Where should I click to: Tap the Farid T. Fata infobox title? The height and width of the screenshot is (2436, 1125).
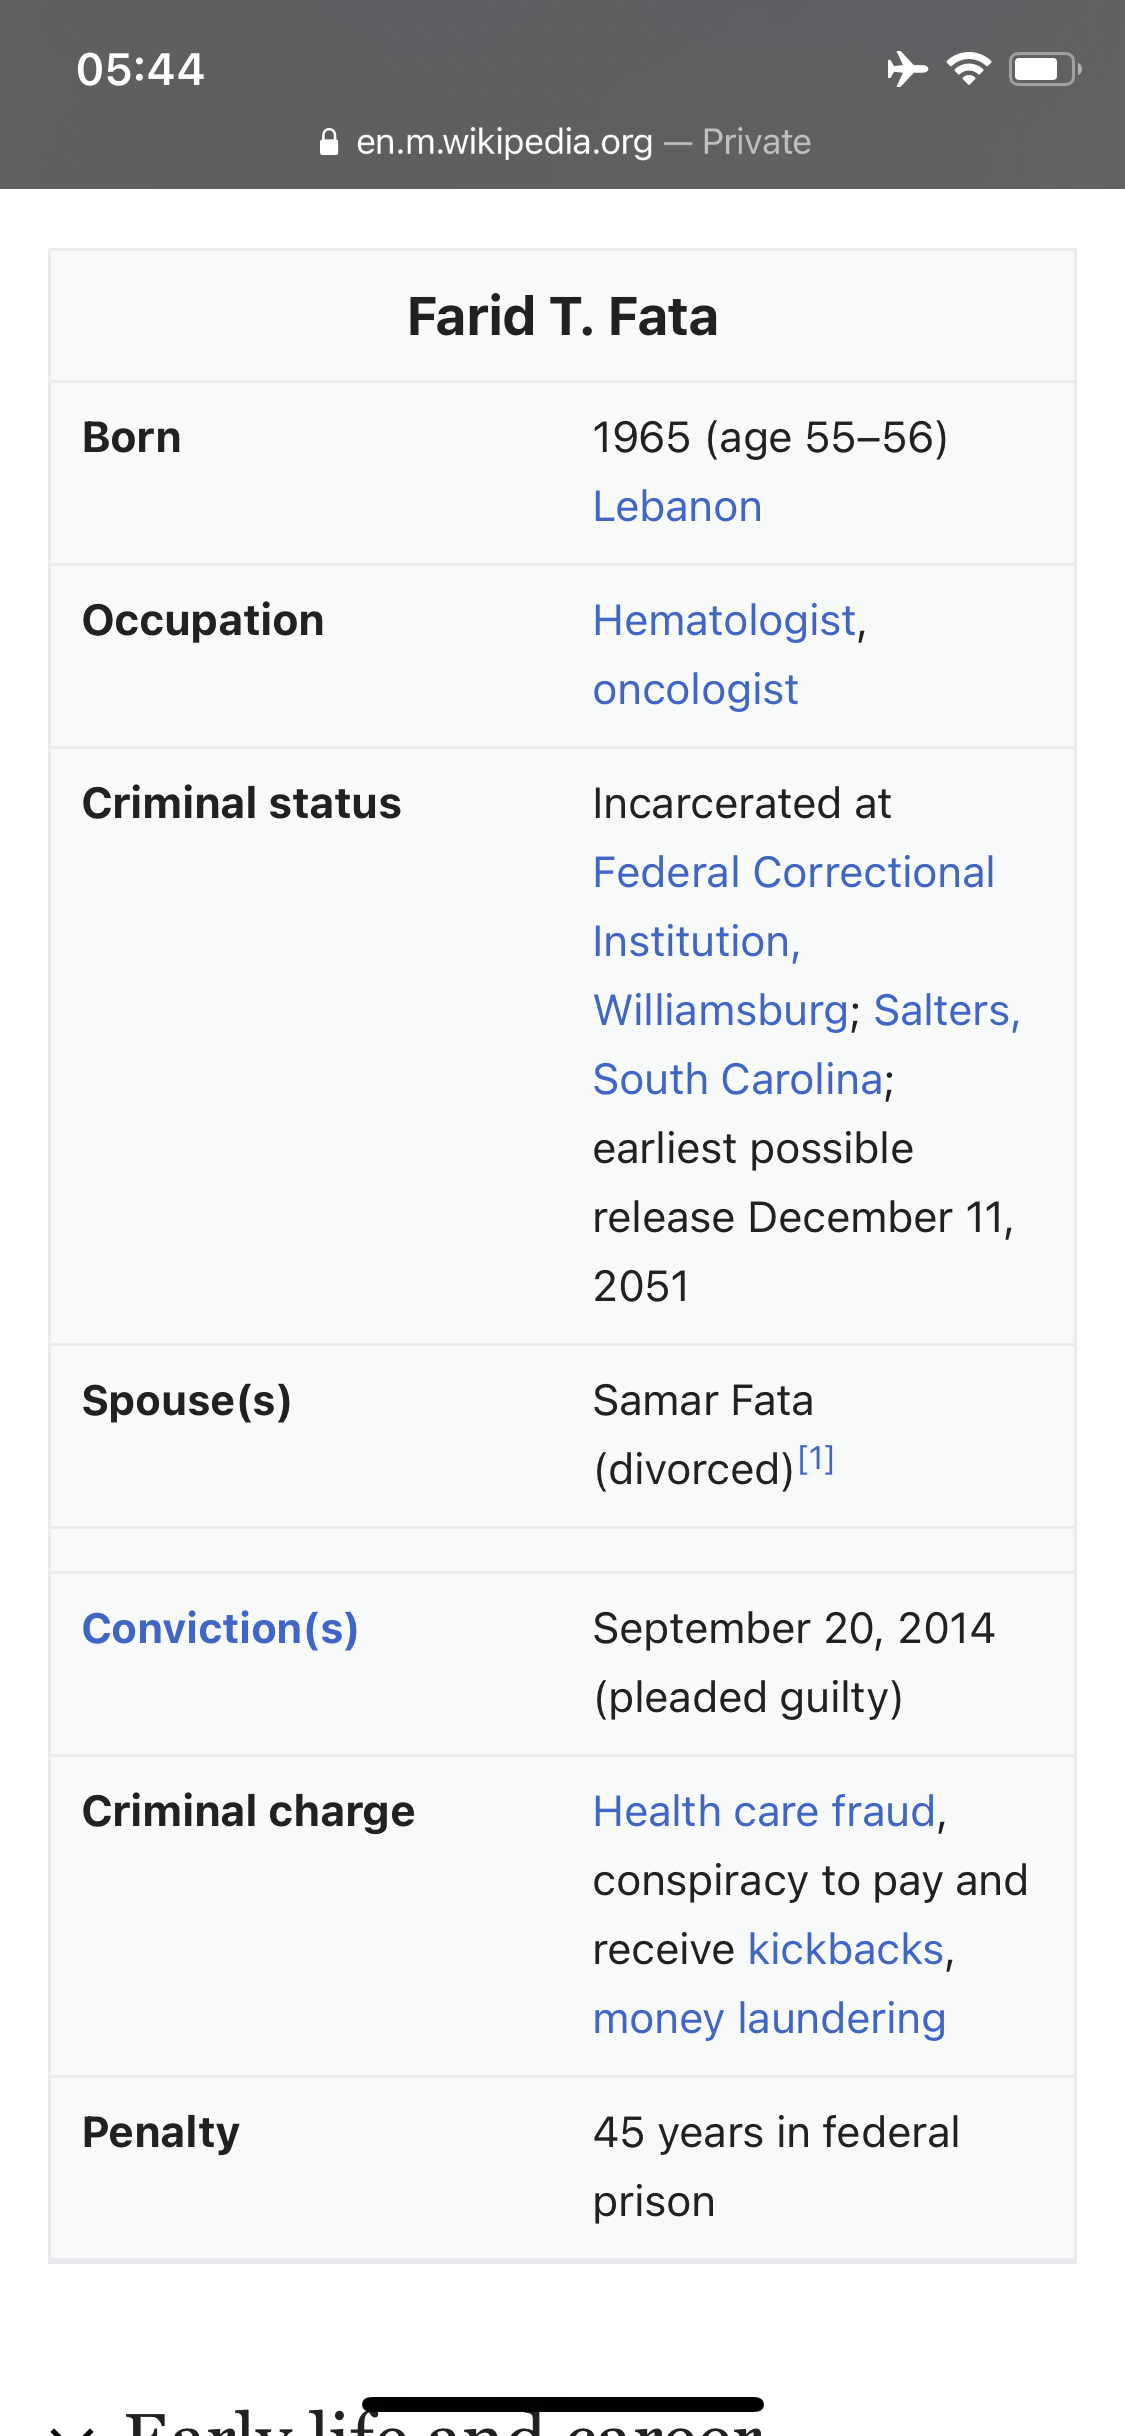tap(563, 317)
